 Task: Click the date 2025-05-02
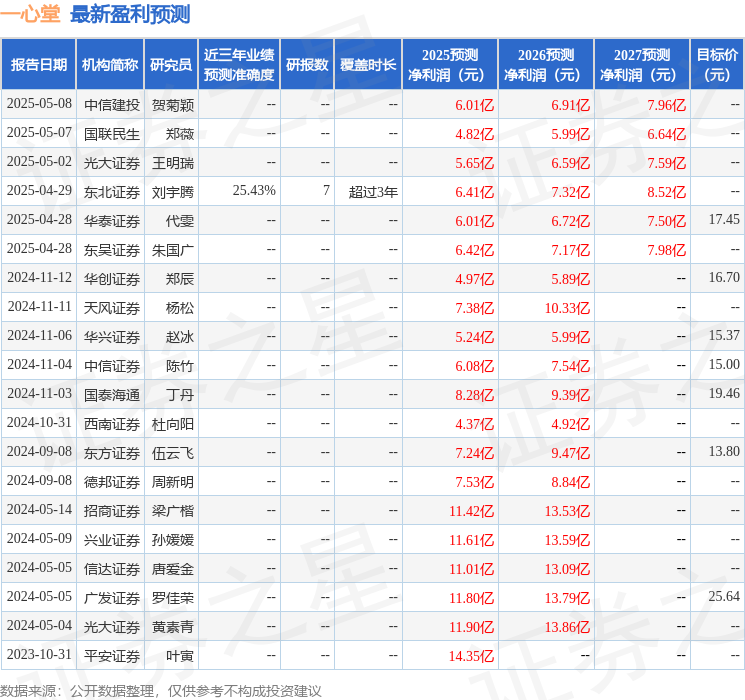point(39,162)
